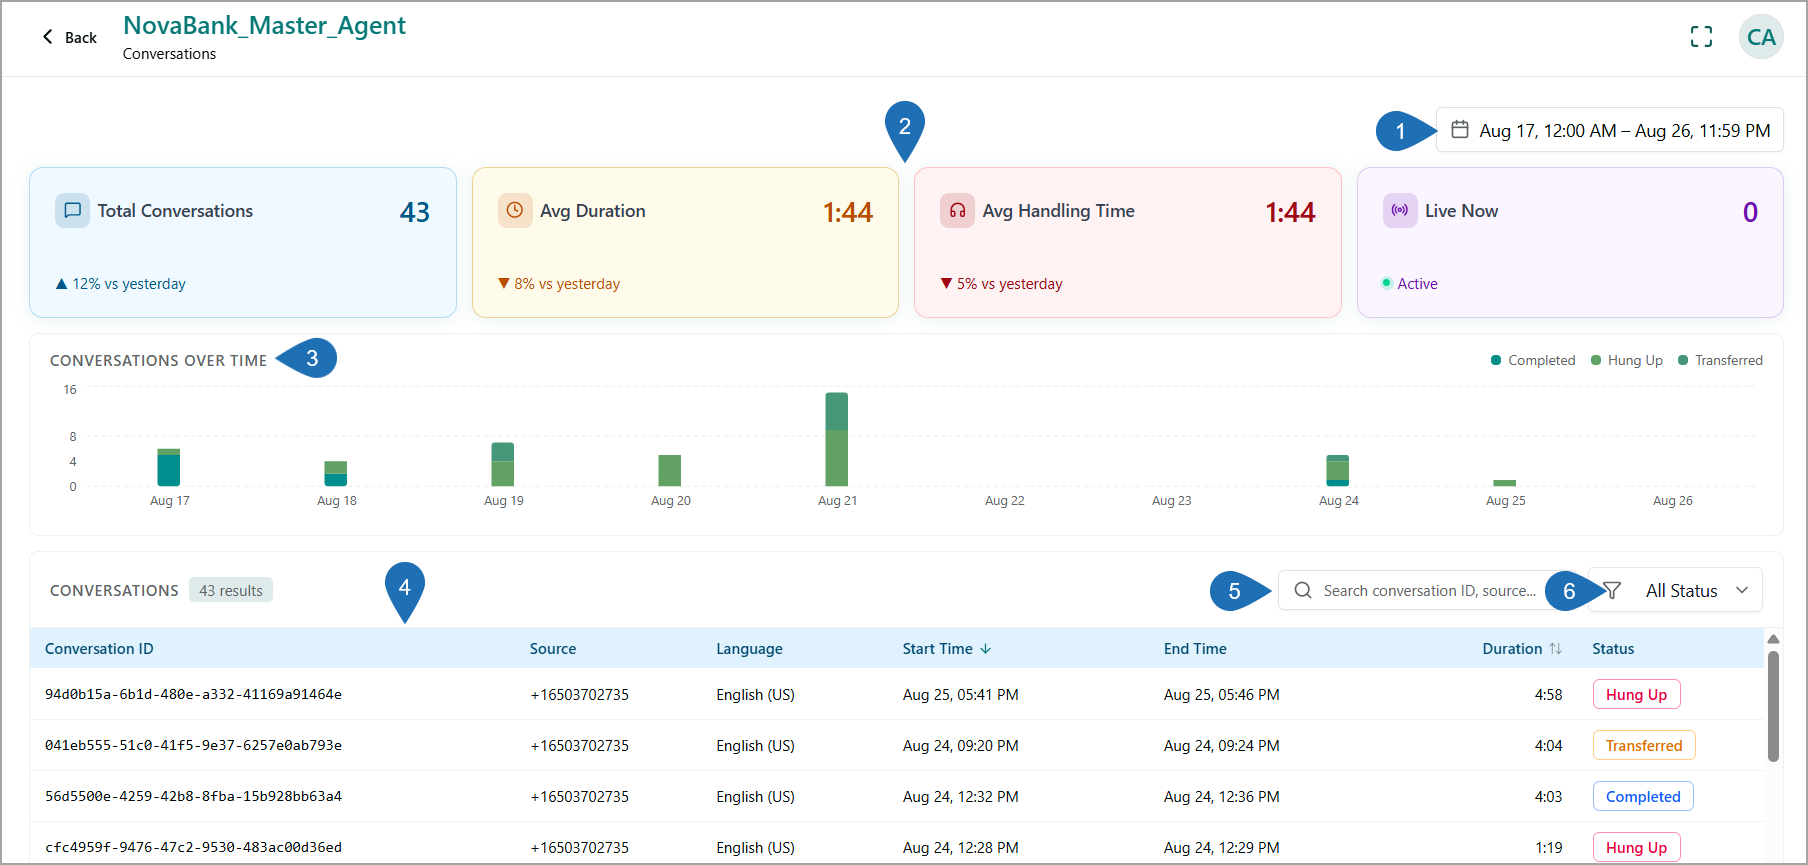Click the Aug 24 chart bar
Viewport: 1808px width, 865px height.
1338,471
